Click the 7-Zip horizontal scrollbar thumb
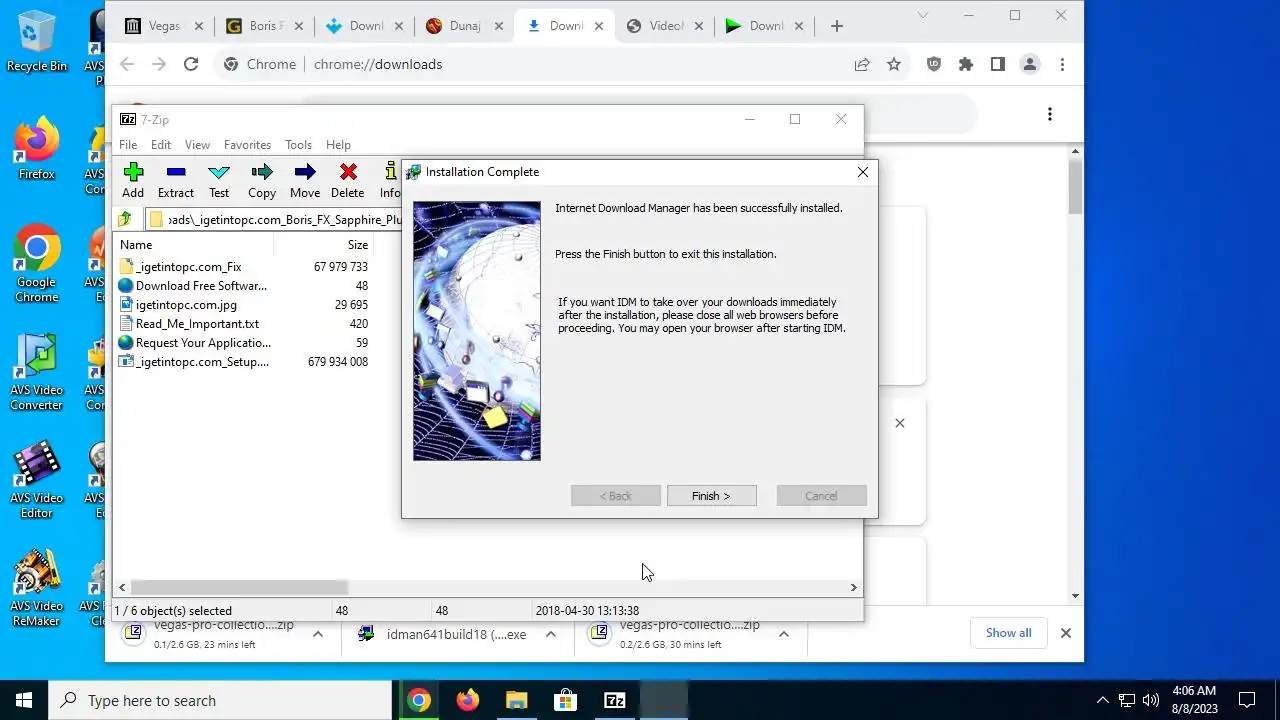Image resolution: width=1280 pixels, height=720 pixels. click(239, 588)
